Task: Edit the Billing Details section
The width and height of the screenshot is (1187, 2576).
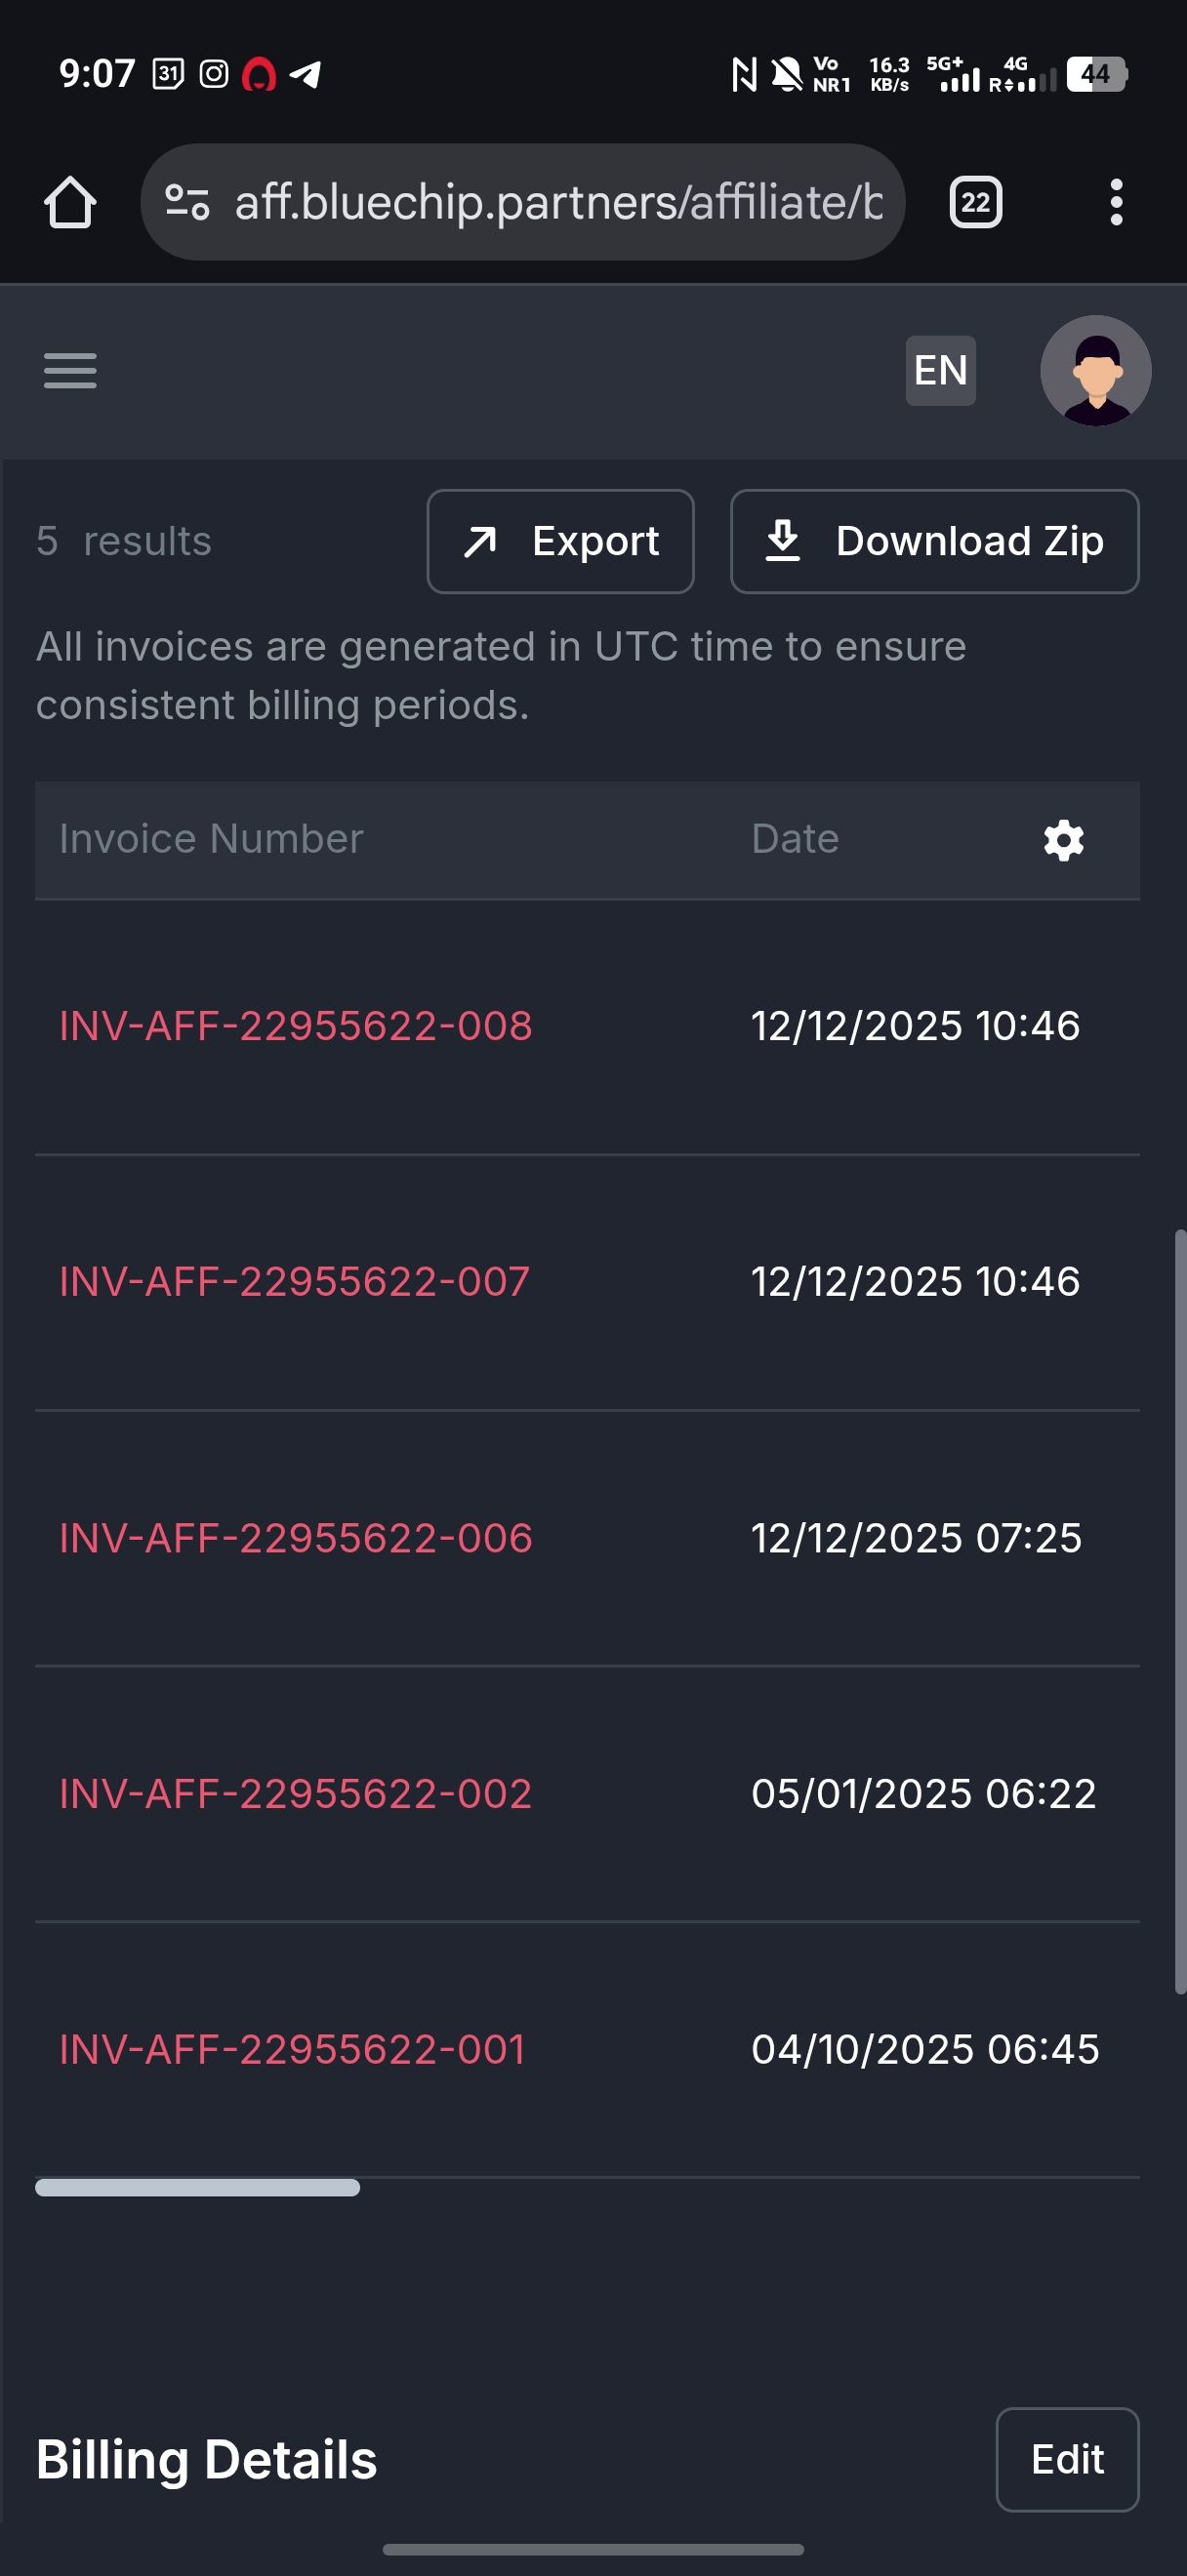Action: 1066,2459
